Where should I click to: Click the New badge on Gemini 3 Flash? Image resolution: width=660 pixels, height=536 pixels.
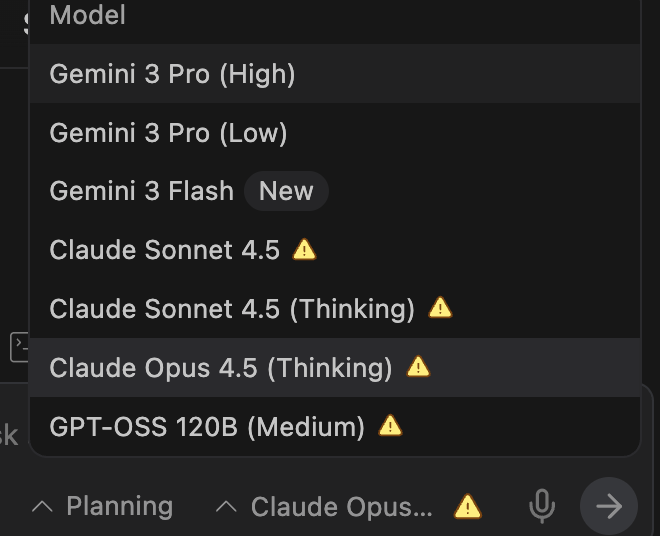(x=286, y=191)
